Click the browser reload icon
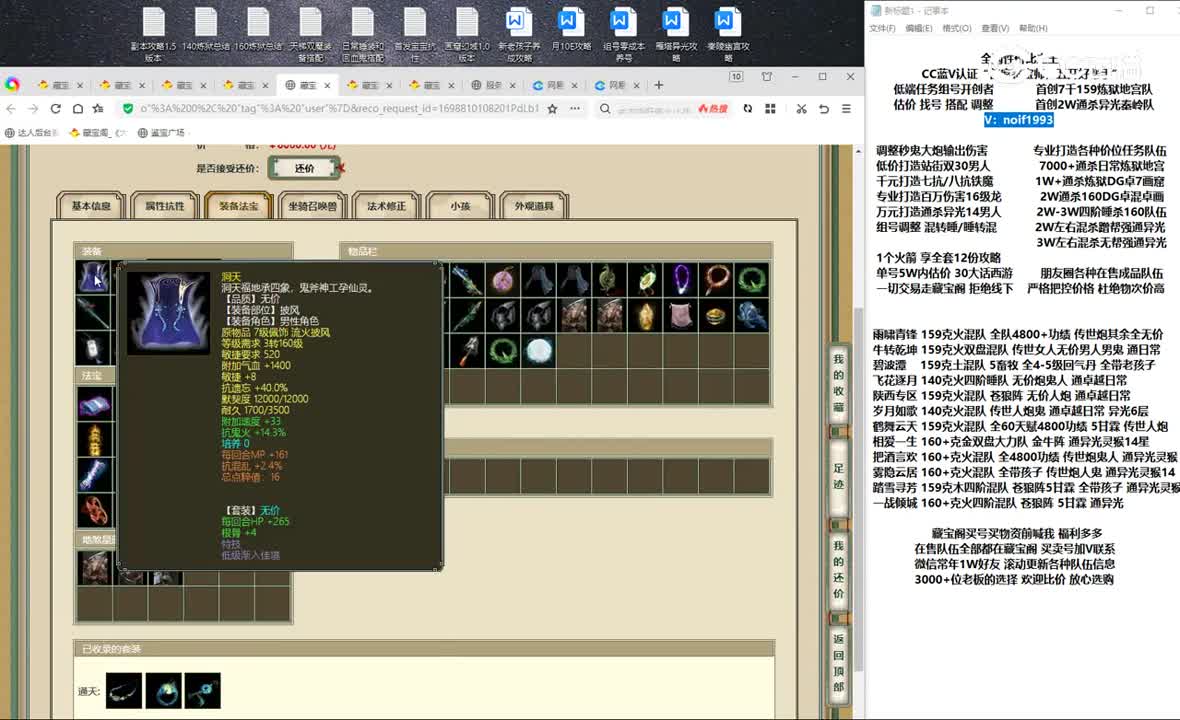The image size is (1180, 720). (x=55, y=108)
